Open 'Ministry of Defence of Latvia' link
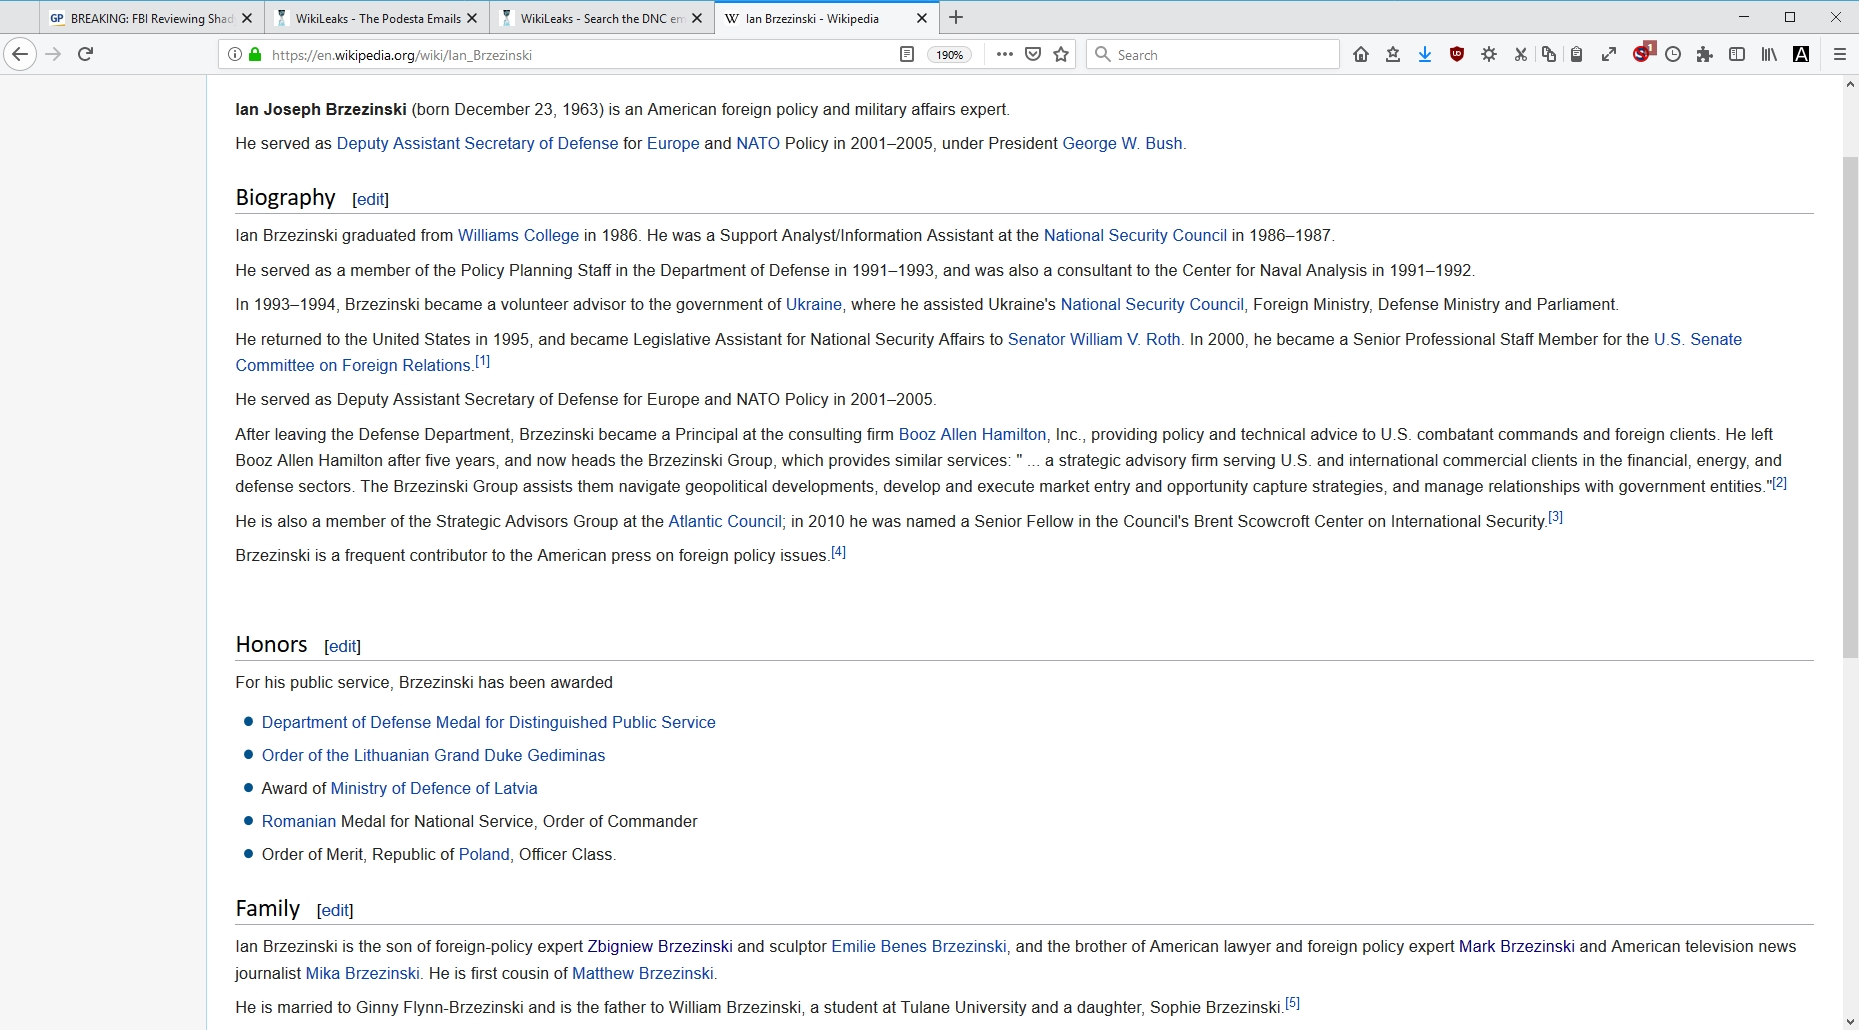 coord(434,788)
